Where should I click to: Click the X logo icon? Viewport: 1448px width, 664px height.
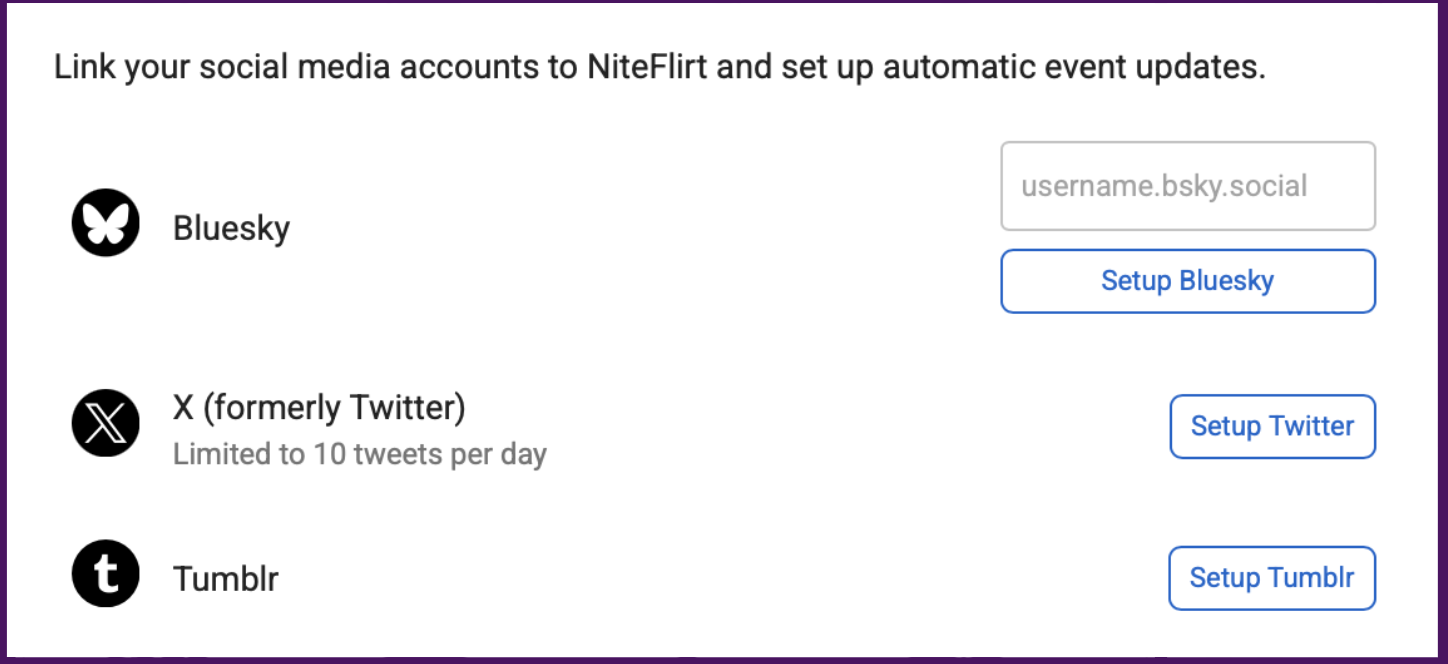[x=105, y=424]
